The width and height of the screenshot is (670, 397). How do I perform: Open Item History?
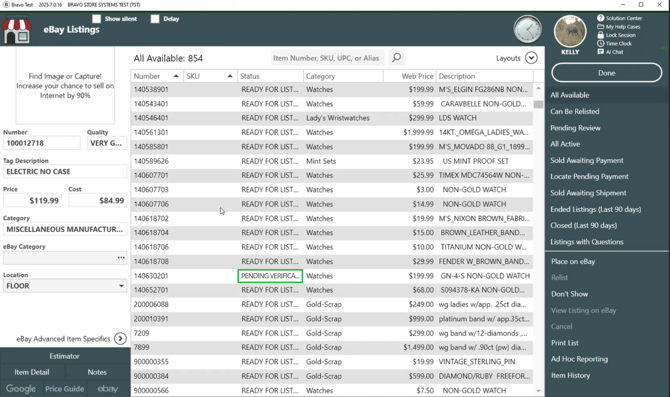point(570,375)
